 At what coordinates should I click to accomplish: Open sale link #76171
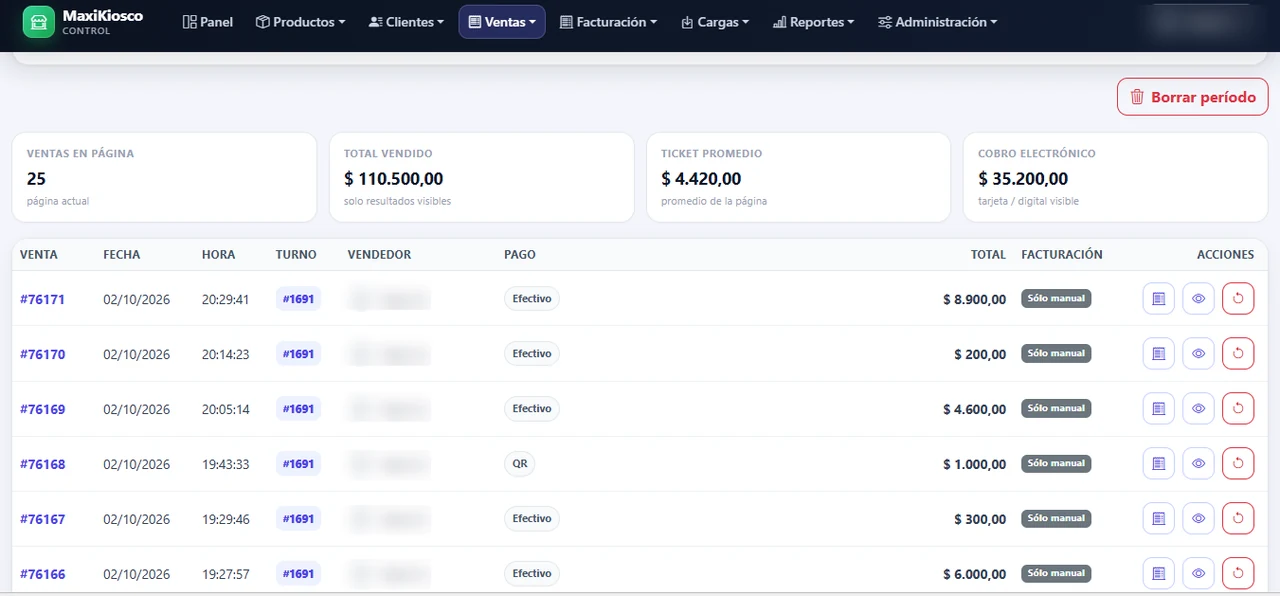[x=42, y=299]
